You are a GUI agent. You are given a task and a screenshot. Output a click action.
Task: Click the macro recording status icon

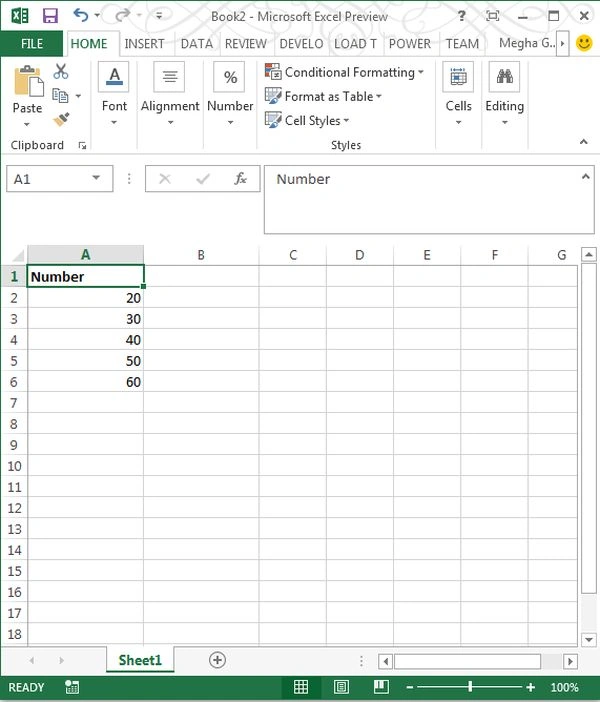pos(72,687)
